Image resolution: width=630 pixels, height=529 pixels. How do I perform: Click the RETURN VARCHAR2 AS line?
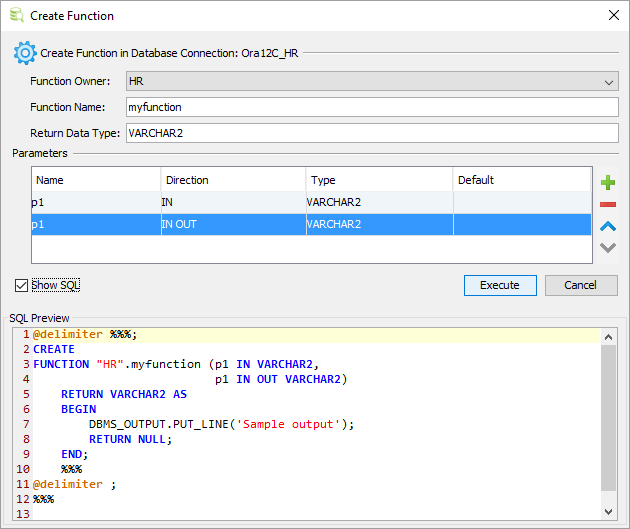pyautogui.click(x=124, y=394)
